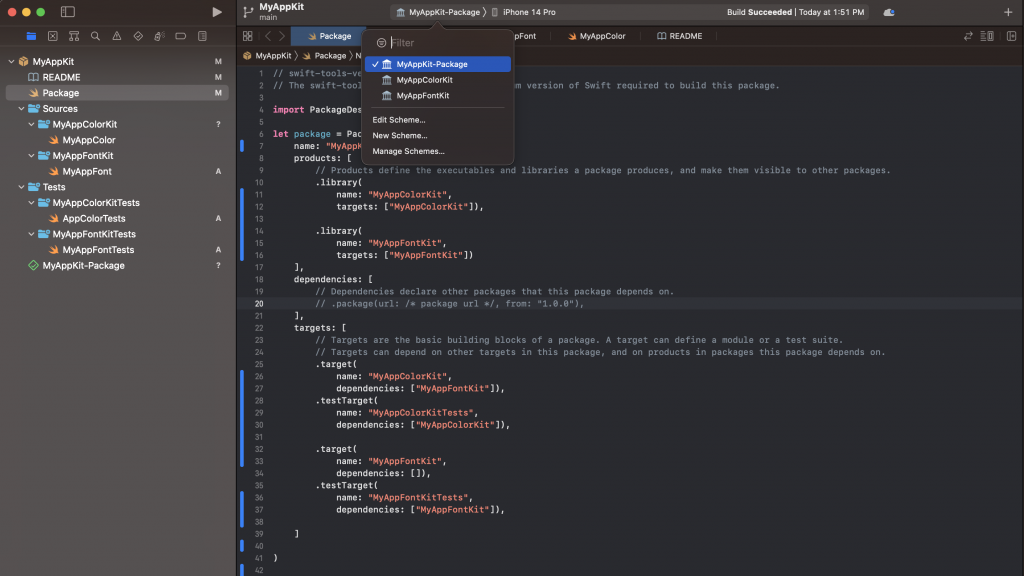This screenshot has height=576, width=1024.
Task: Collapse the MyAppFontKit folder
Action: [x=31, y=155]
